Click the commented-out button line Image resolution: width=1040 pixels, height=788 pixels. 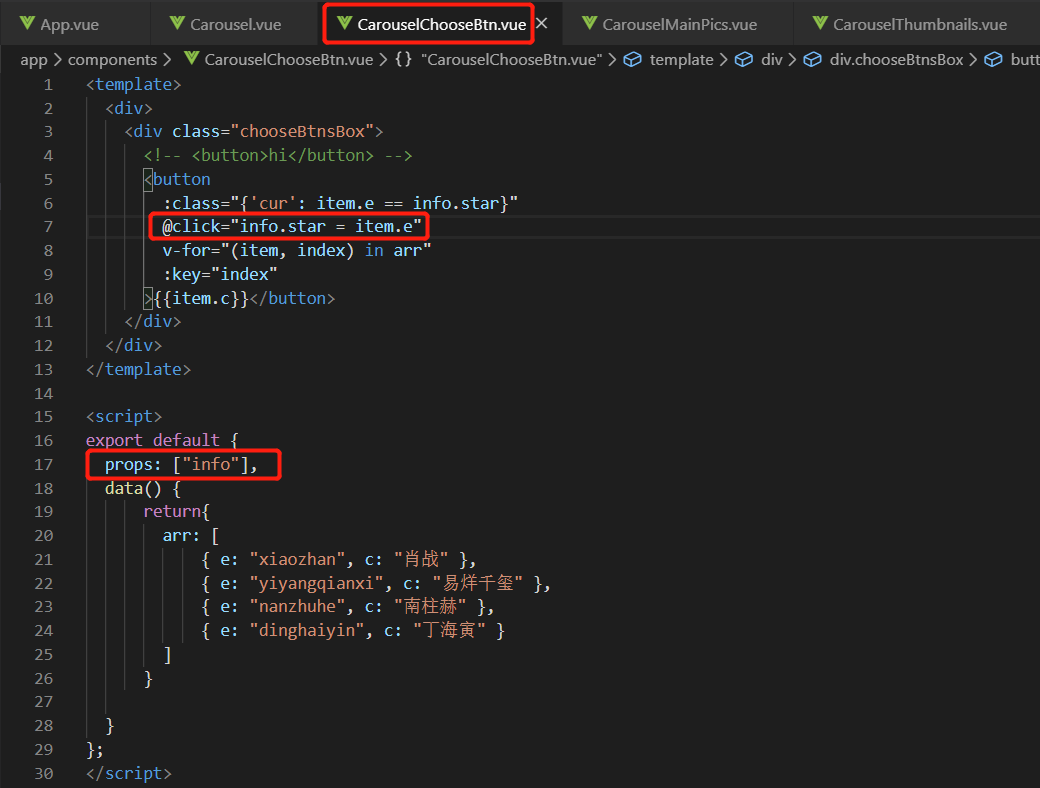(278, 155)
